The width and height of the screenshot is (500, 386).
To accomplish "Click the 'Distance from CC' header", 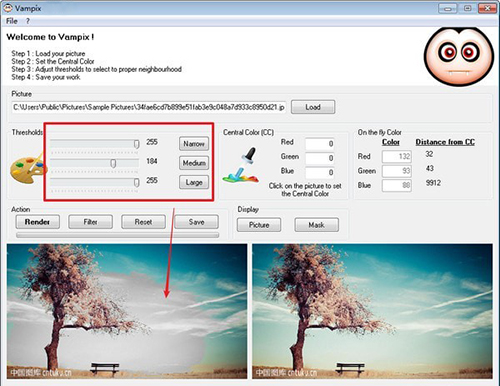I will (x=445, y=142).
